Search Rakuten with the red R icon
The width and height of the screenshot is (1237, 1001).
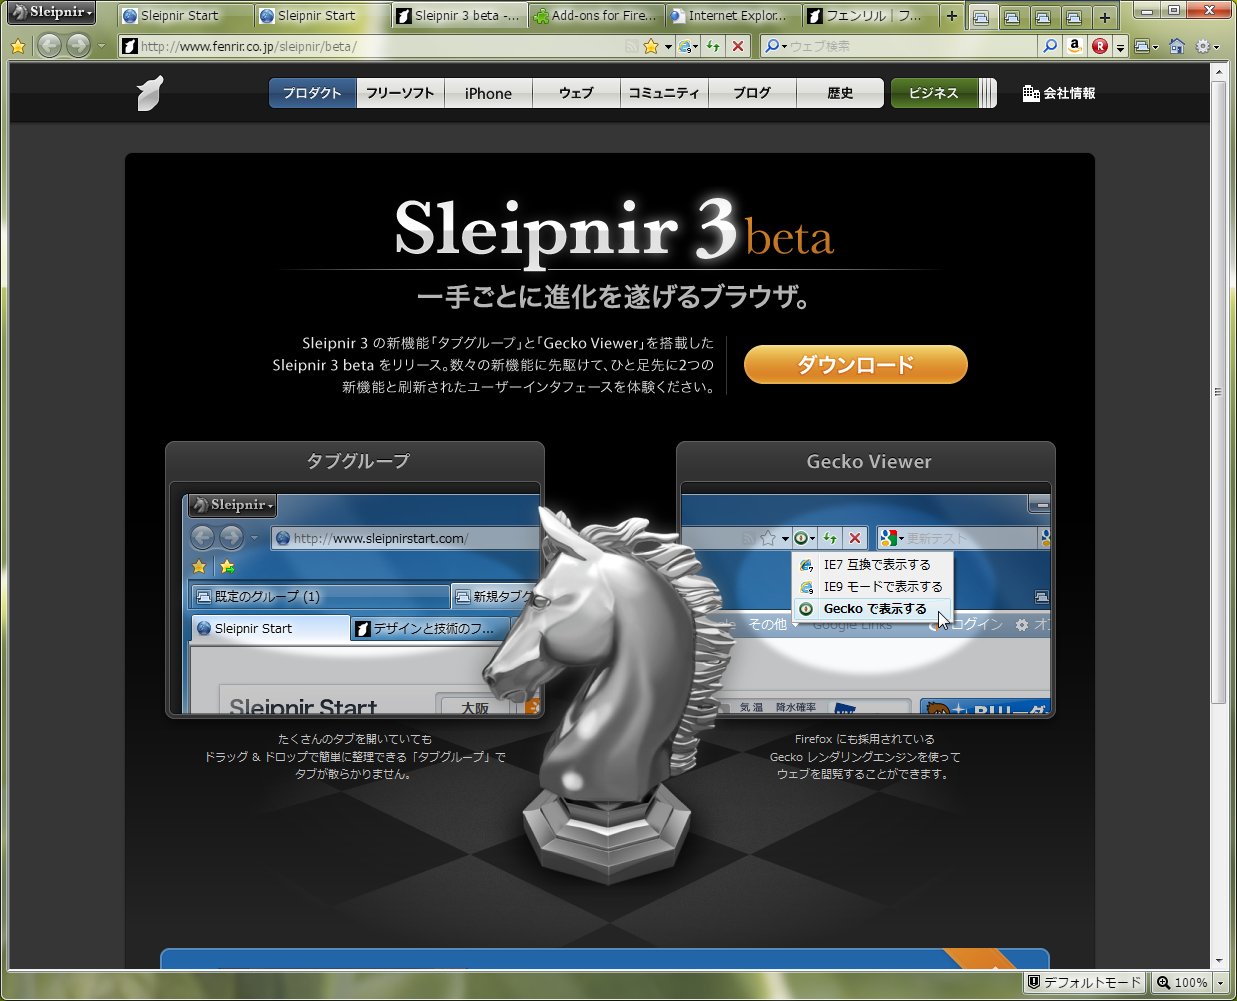point(1100,46)
